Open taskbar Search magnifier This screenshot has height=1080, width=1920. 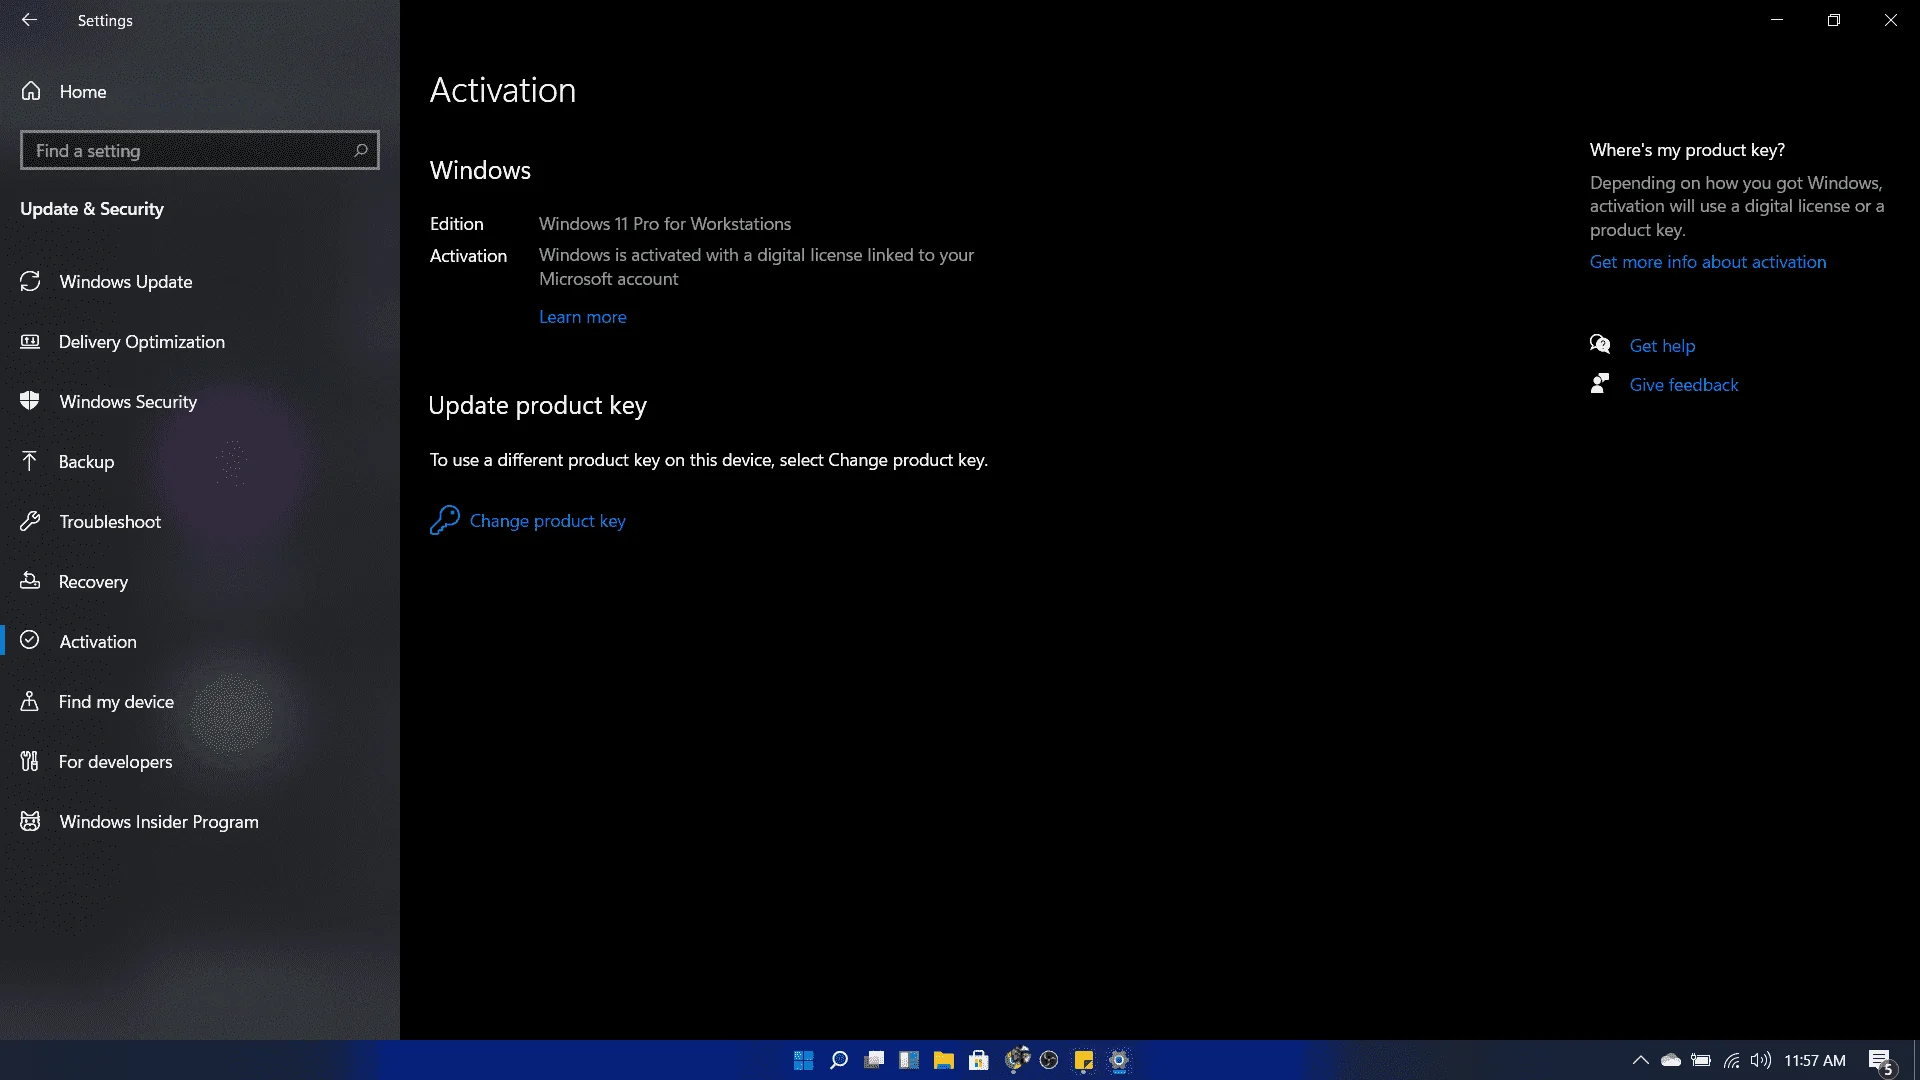(x=839, y=1060)
